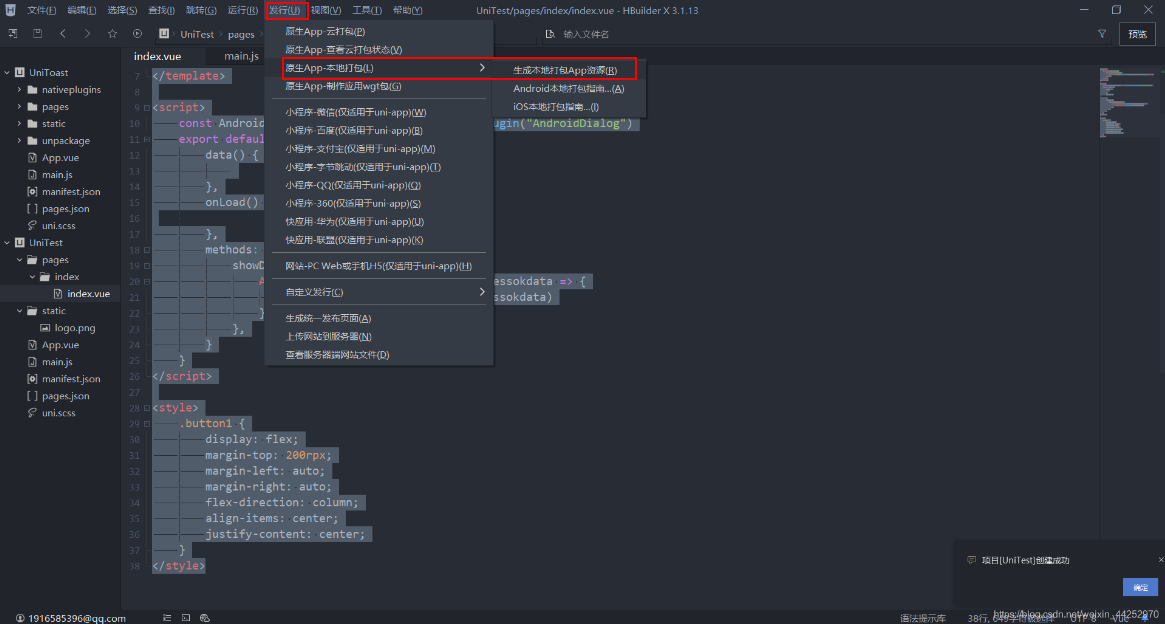
Task: Go forward with the right arrow icon
Action: pos(88,33)
